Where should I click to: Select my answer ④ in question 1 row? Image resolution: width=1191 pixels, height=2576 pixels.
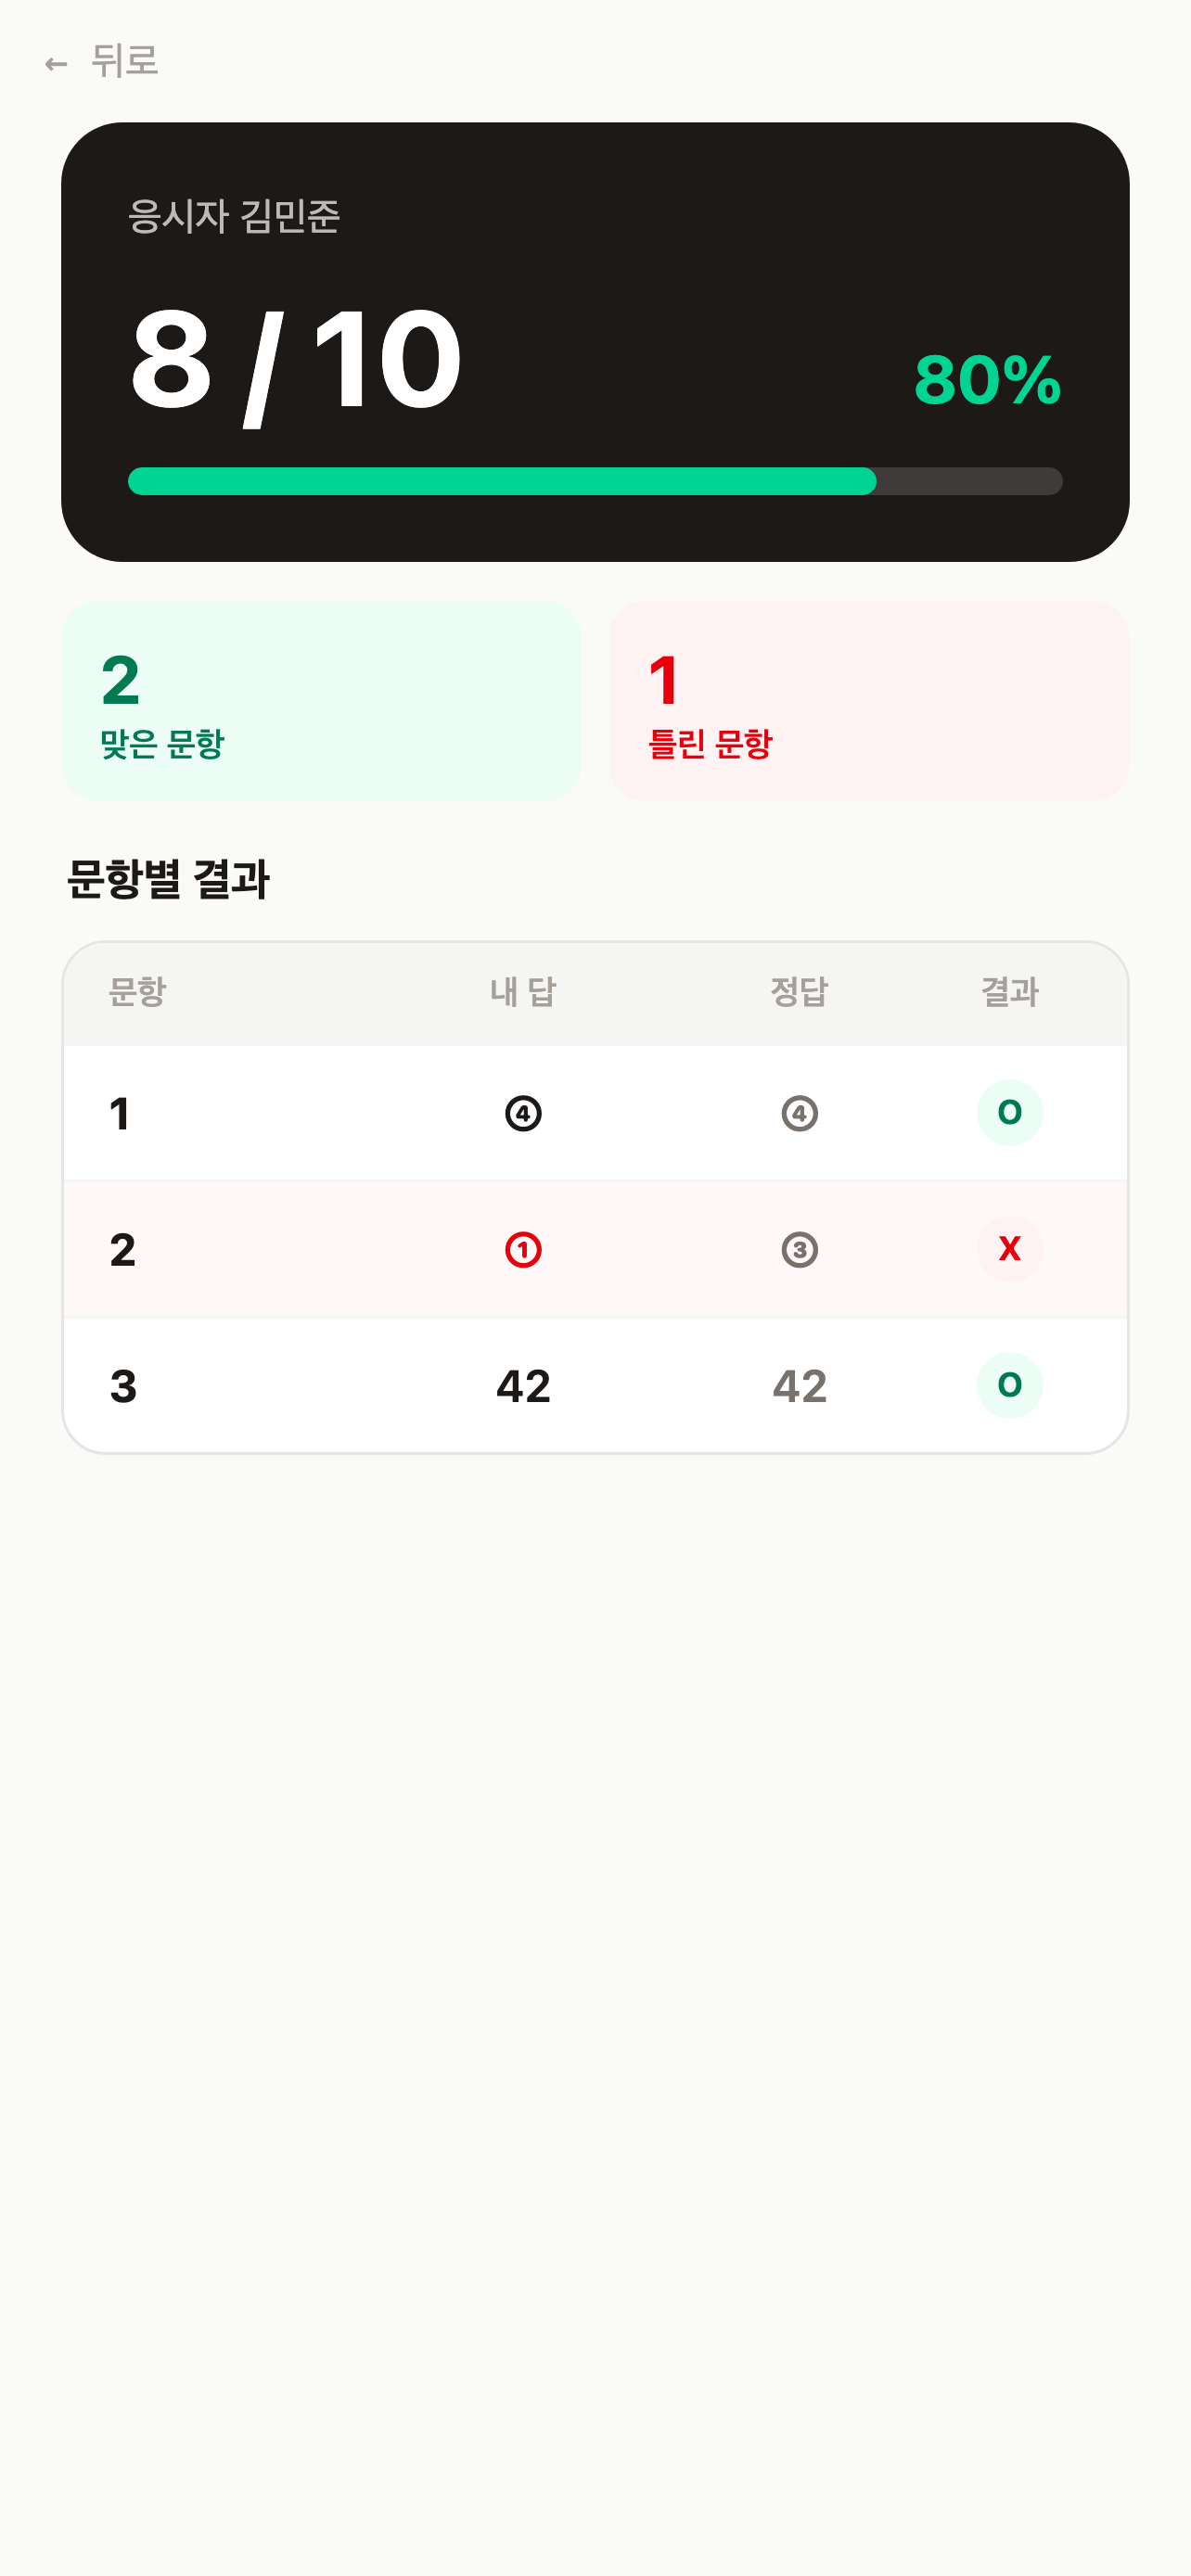523,1113
